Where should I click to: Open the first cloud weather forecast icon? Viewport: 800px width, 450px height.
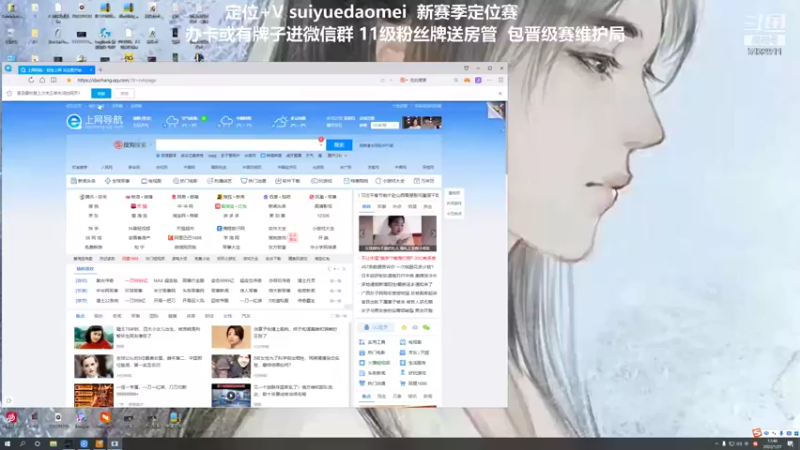[172, 121]
